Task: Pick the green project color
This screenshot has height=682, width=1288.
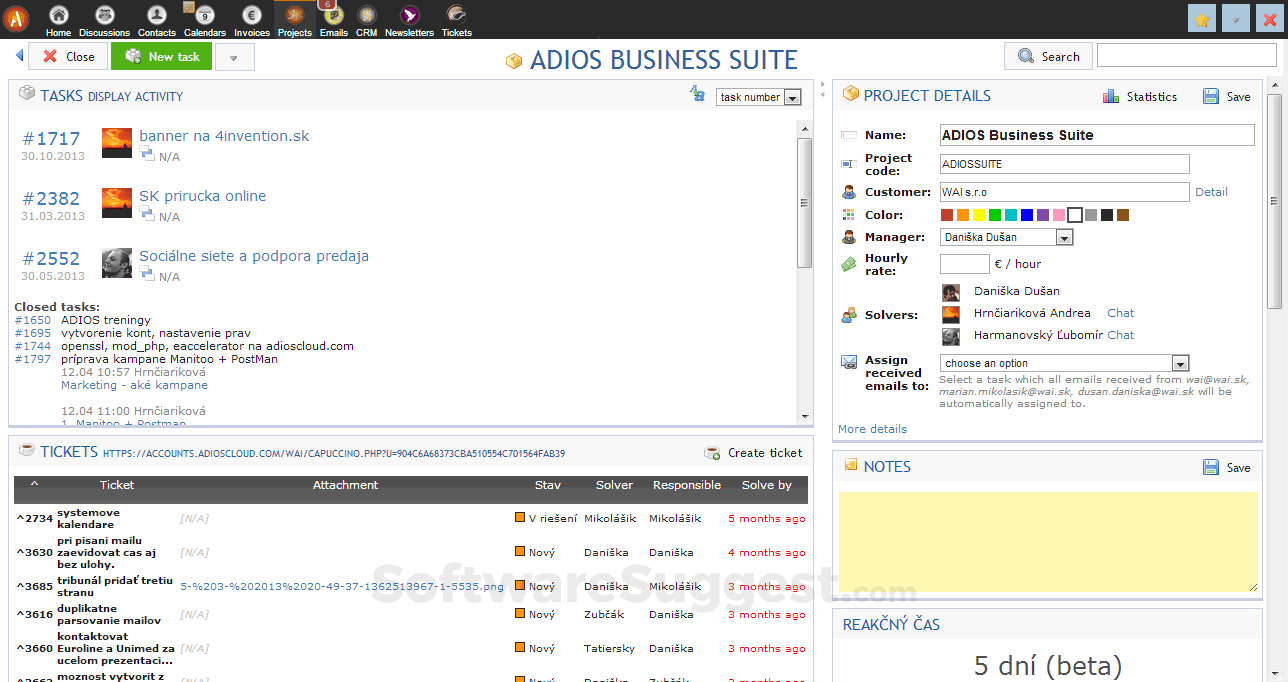Action: click(995, 215)
